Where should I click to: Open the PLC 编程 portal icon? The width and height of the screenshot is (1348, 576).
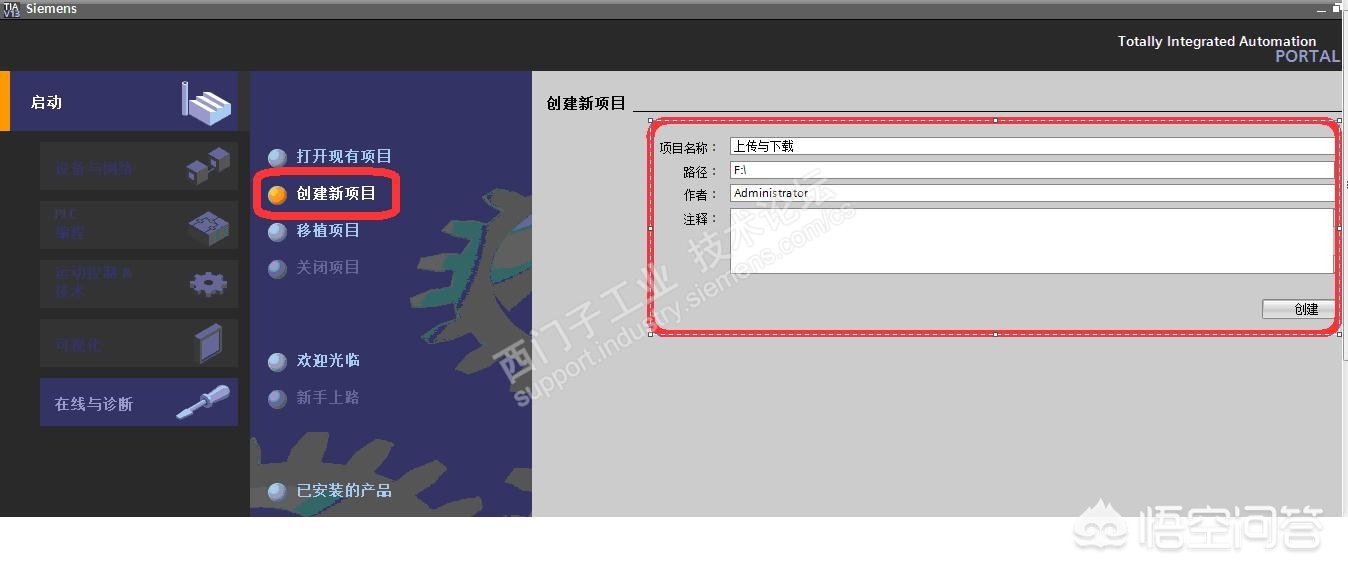pos(207,224)
